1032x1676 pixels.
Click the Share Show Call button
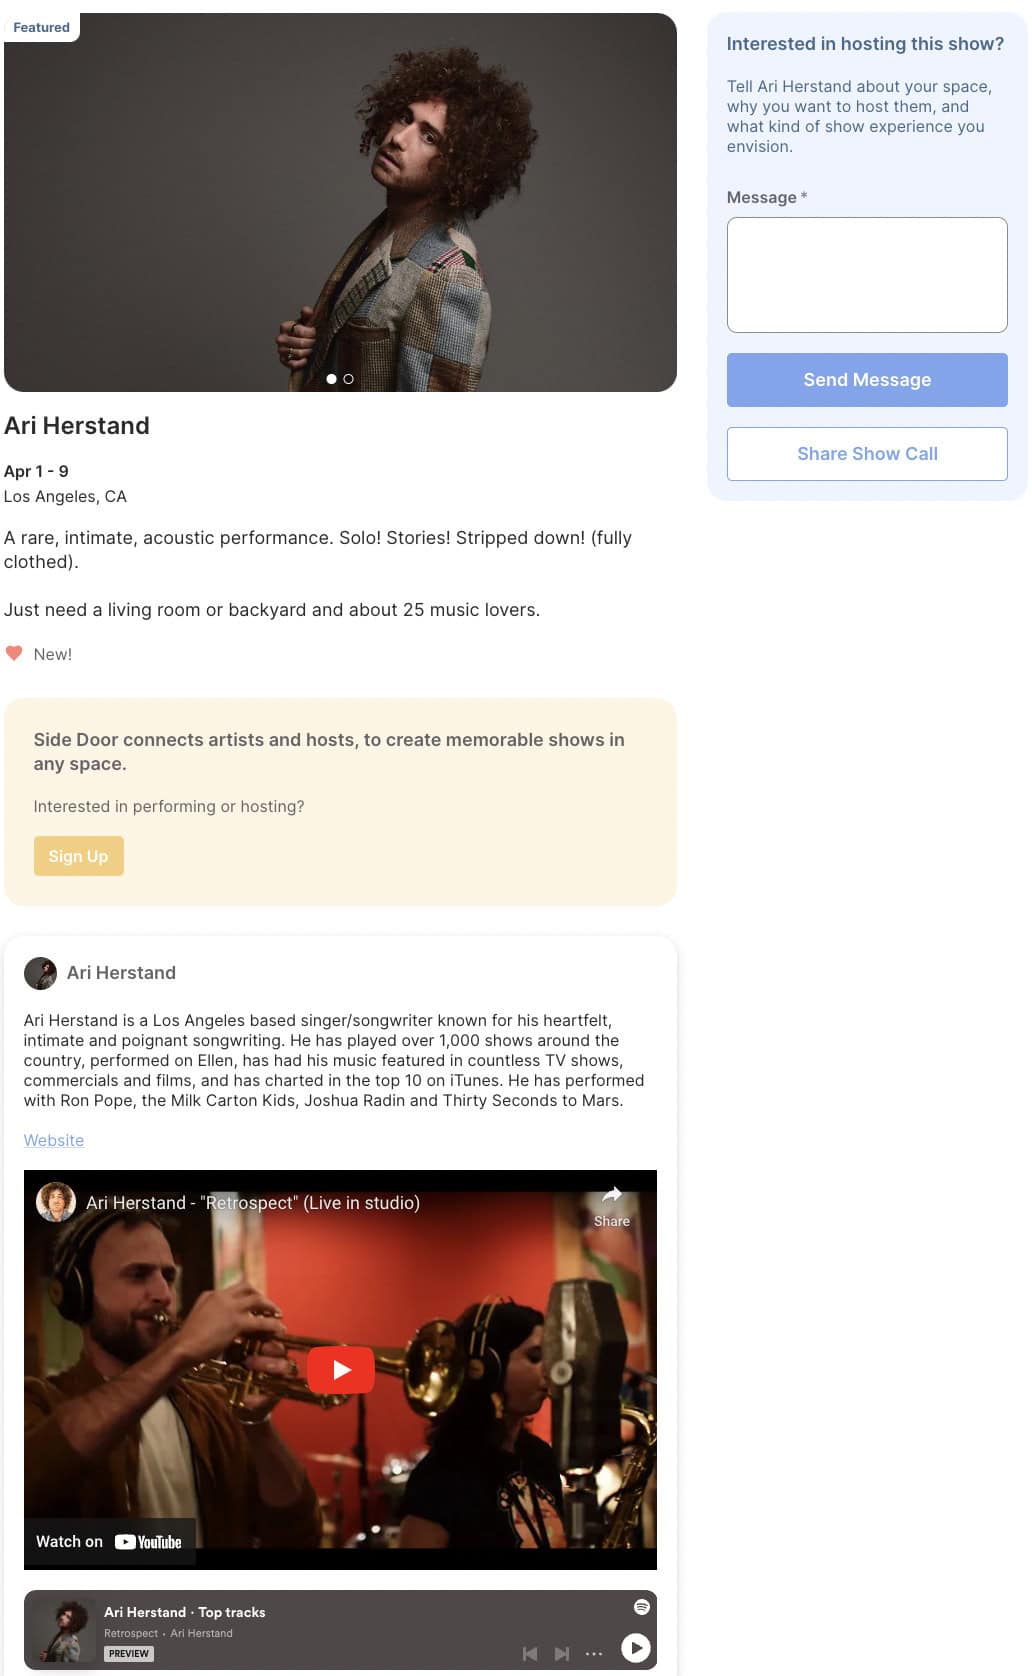867,454
